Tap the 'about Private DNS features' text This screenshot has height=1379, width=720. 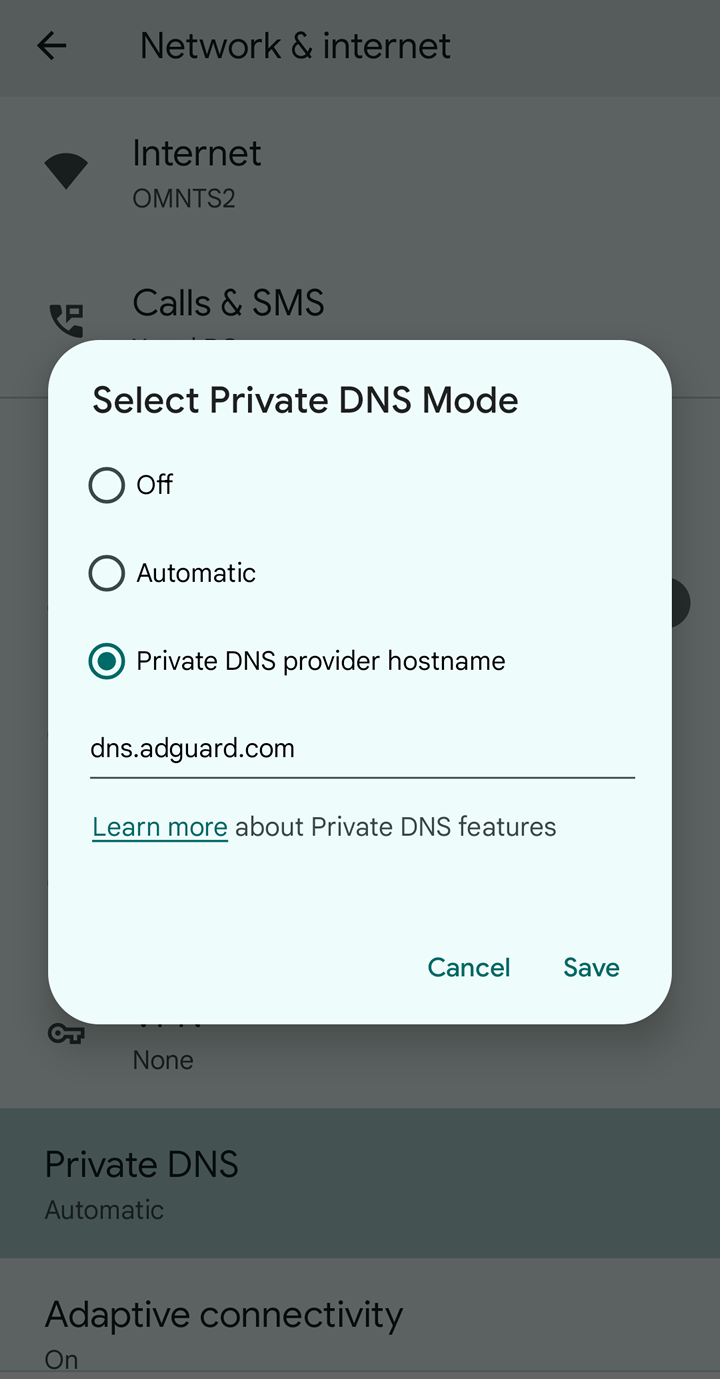(396, 827)
